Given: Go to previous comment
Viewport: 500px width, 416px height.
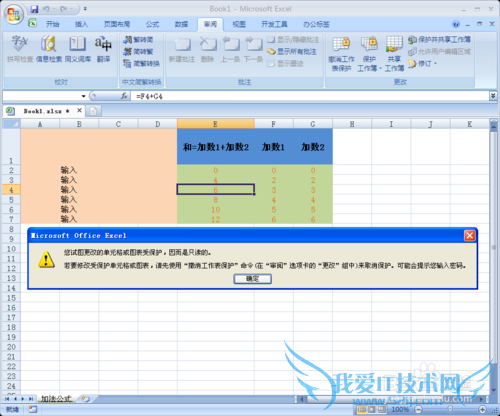Looking at the screenshot, I should click(230, 49).
